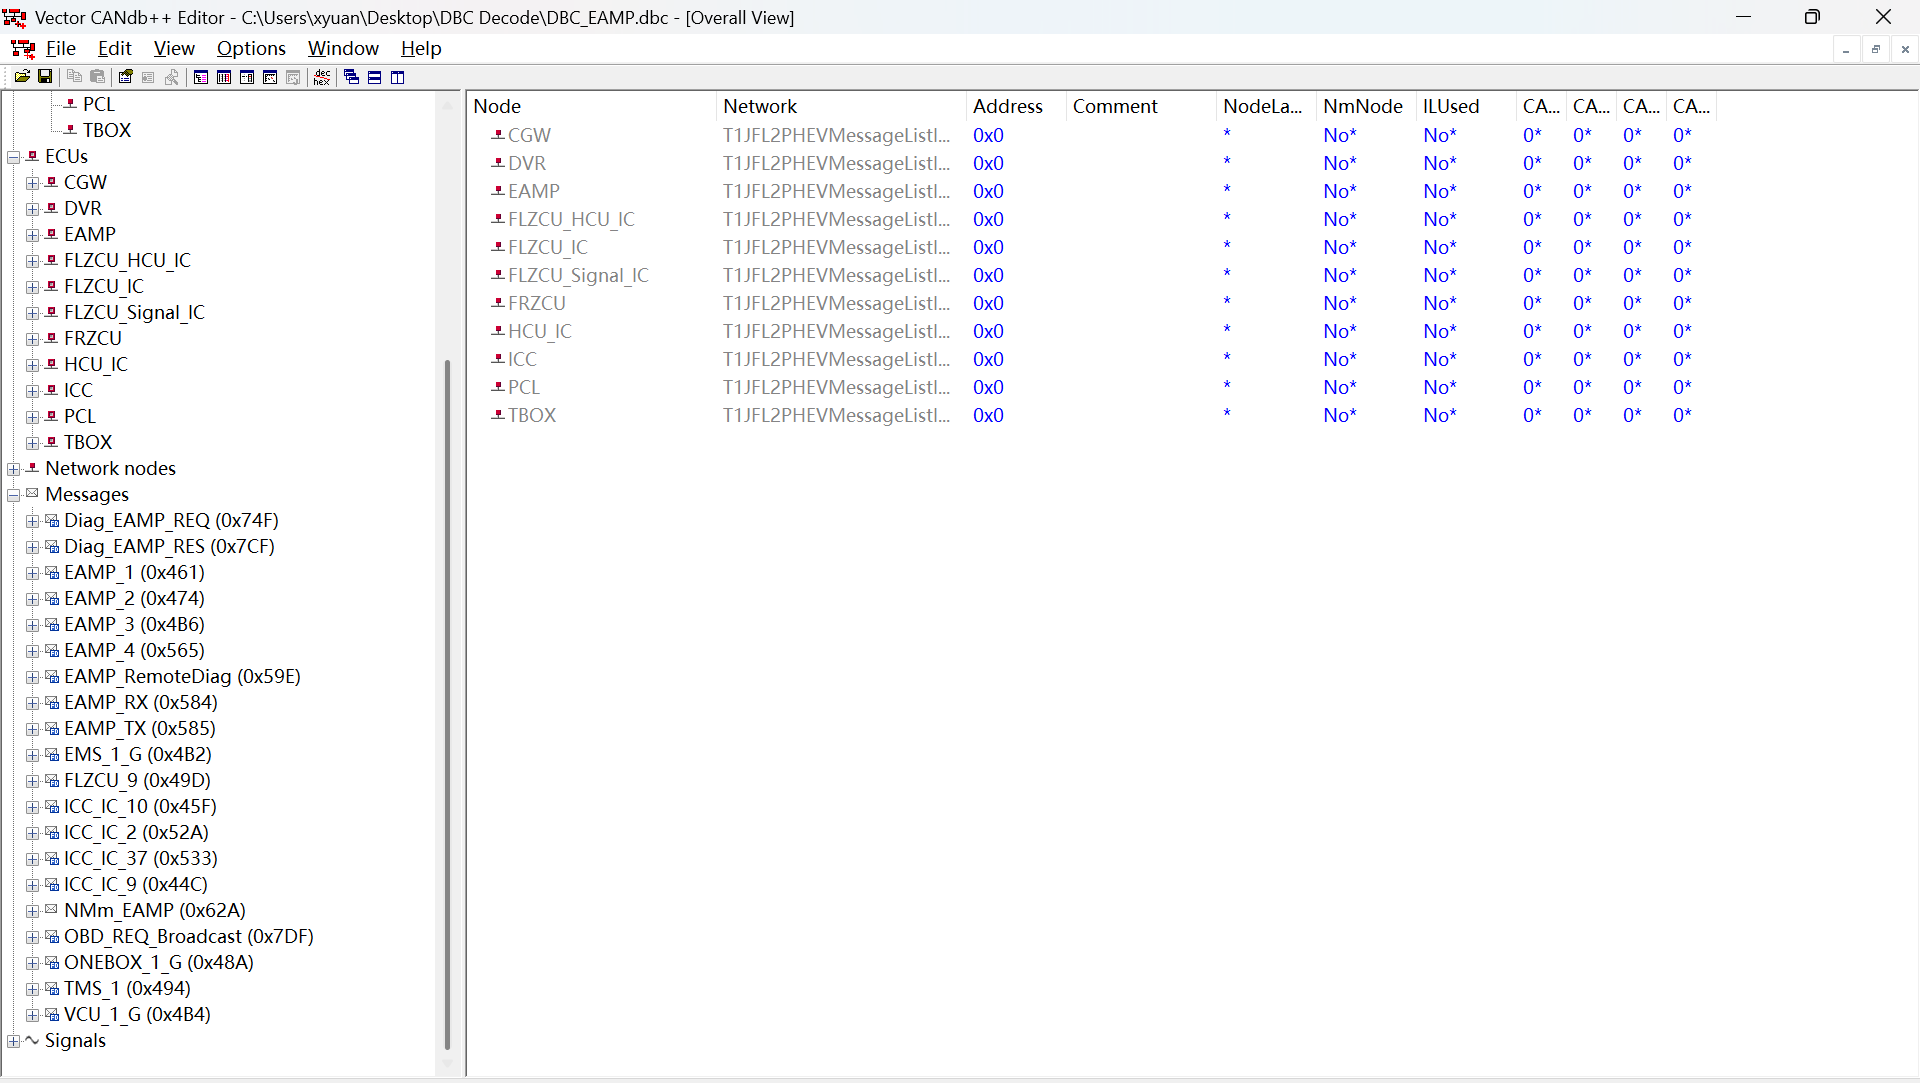Expand the EAMP ECU node

[x=33, y=235]
